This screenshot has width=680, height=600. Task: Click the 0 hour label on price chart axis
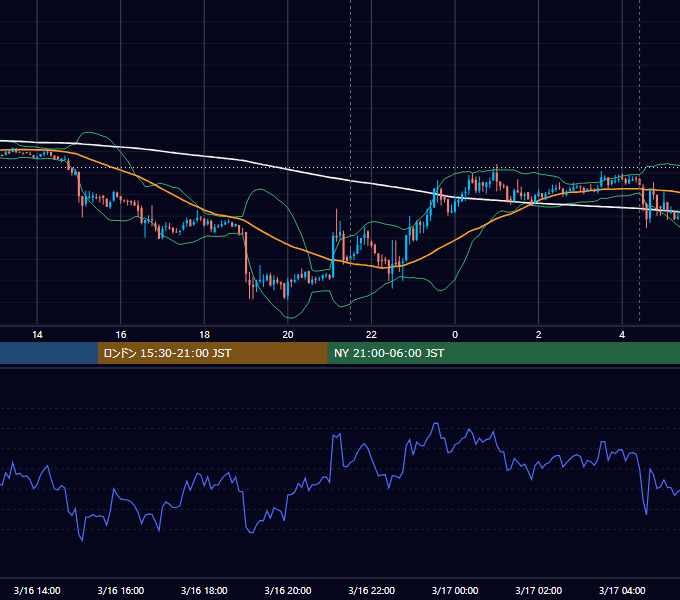click(x=455, y=335)
